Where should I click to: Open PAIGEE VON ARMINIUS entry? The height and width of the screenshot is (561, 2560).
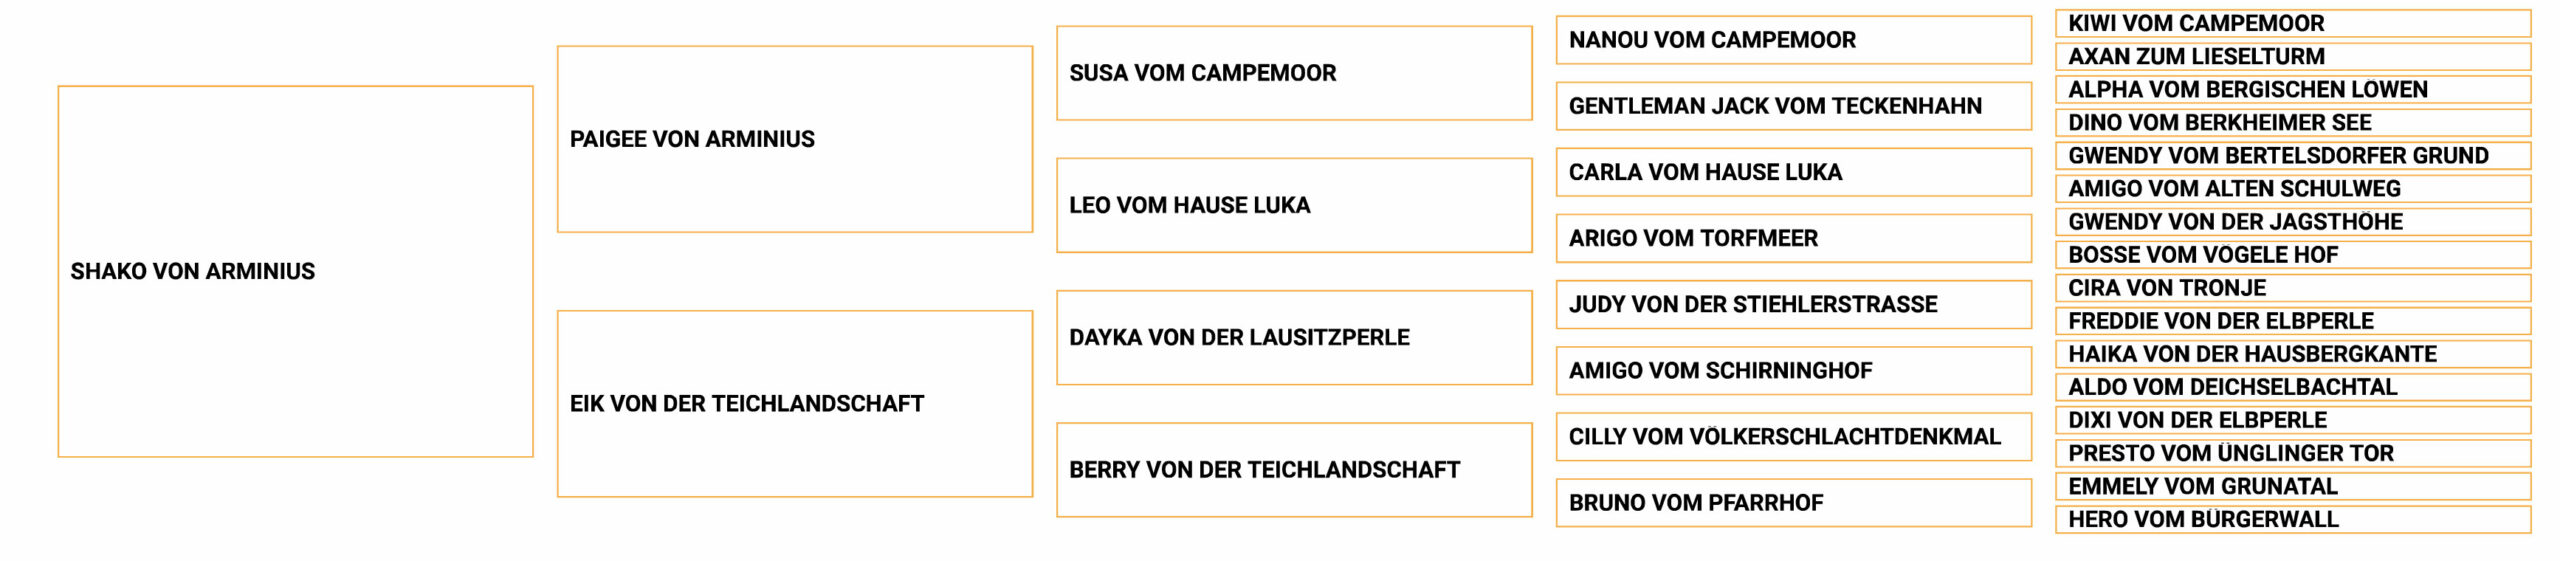[794, 139]
